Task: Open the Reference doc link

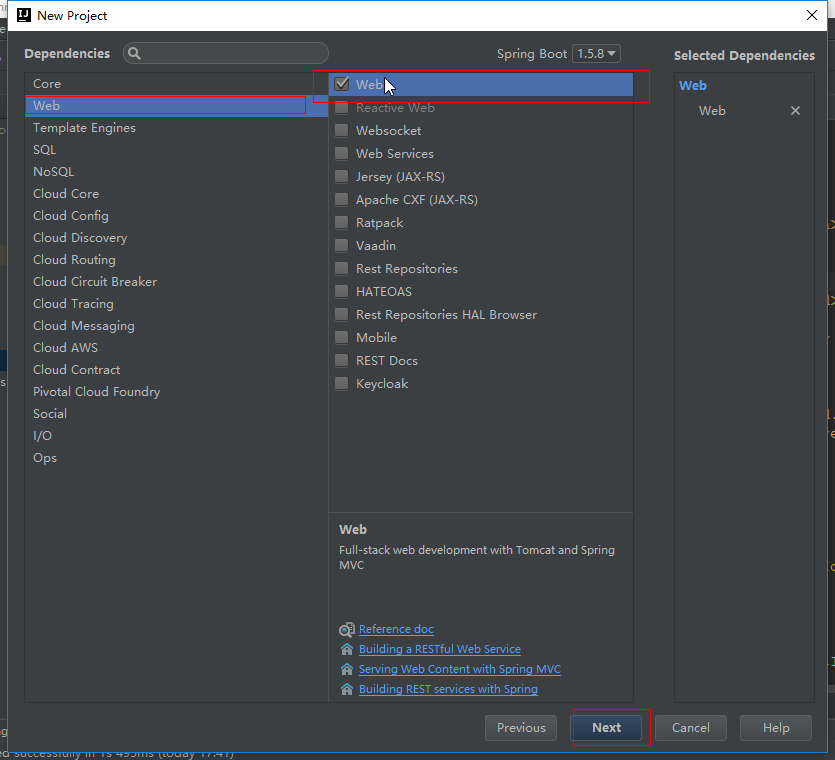Action: click(x=396, y=629)
